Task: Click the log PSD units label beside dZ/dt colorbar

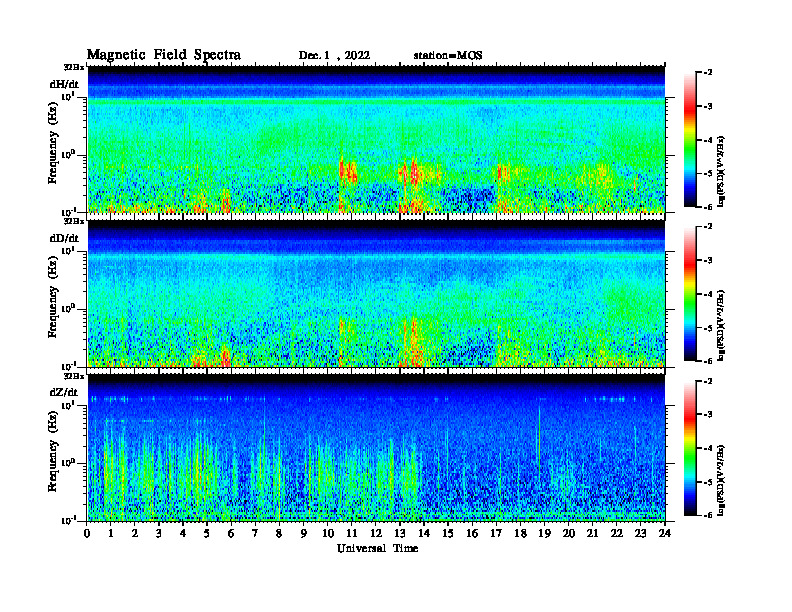Action: coord(722,480)
